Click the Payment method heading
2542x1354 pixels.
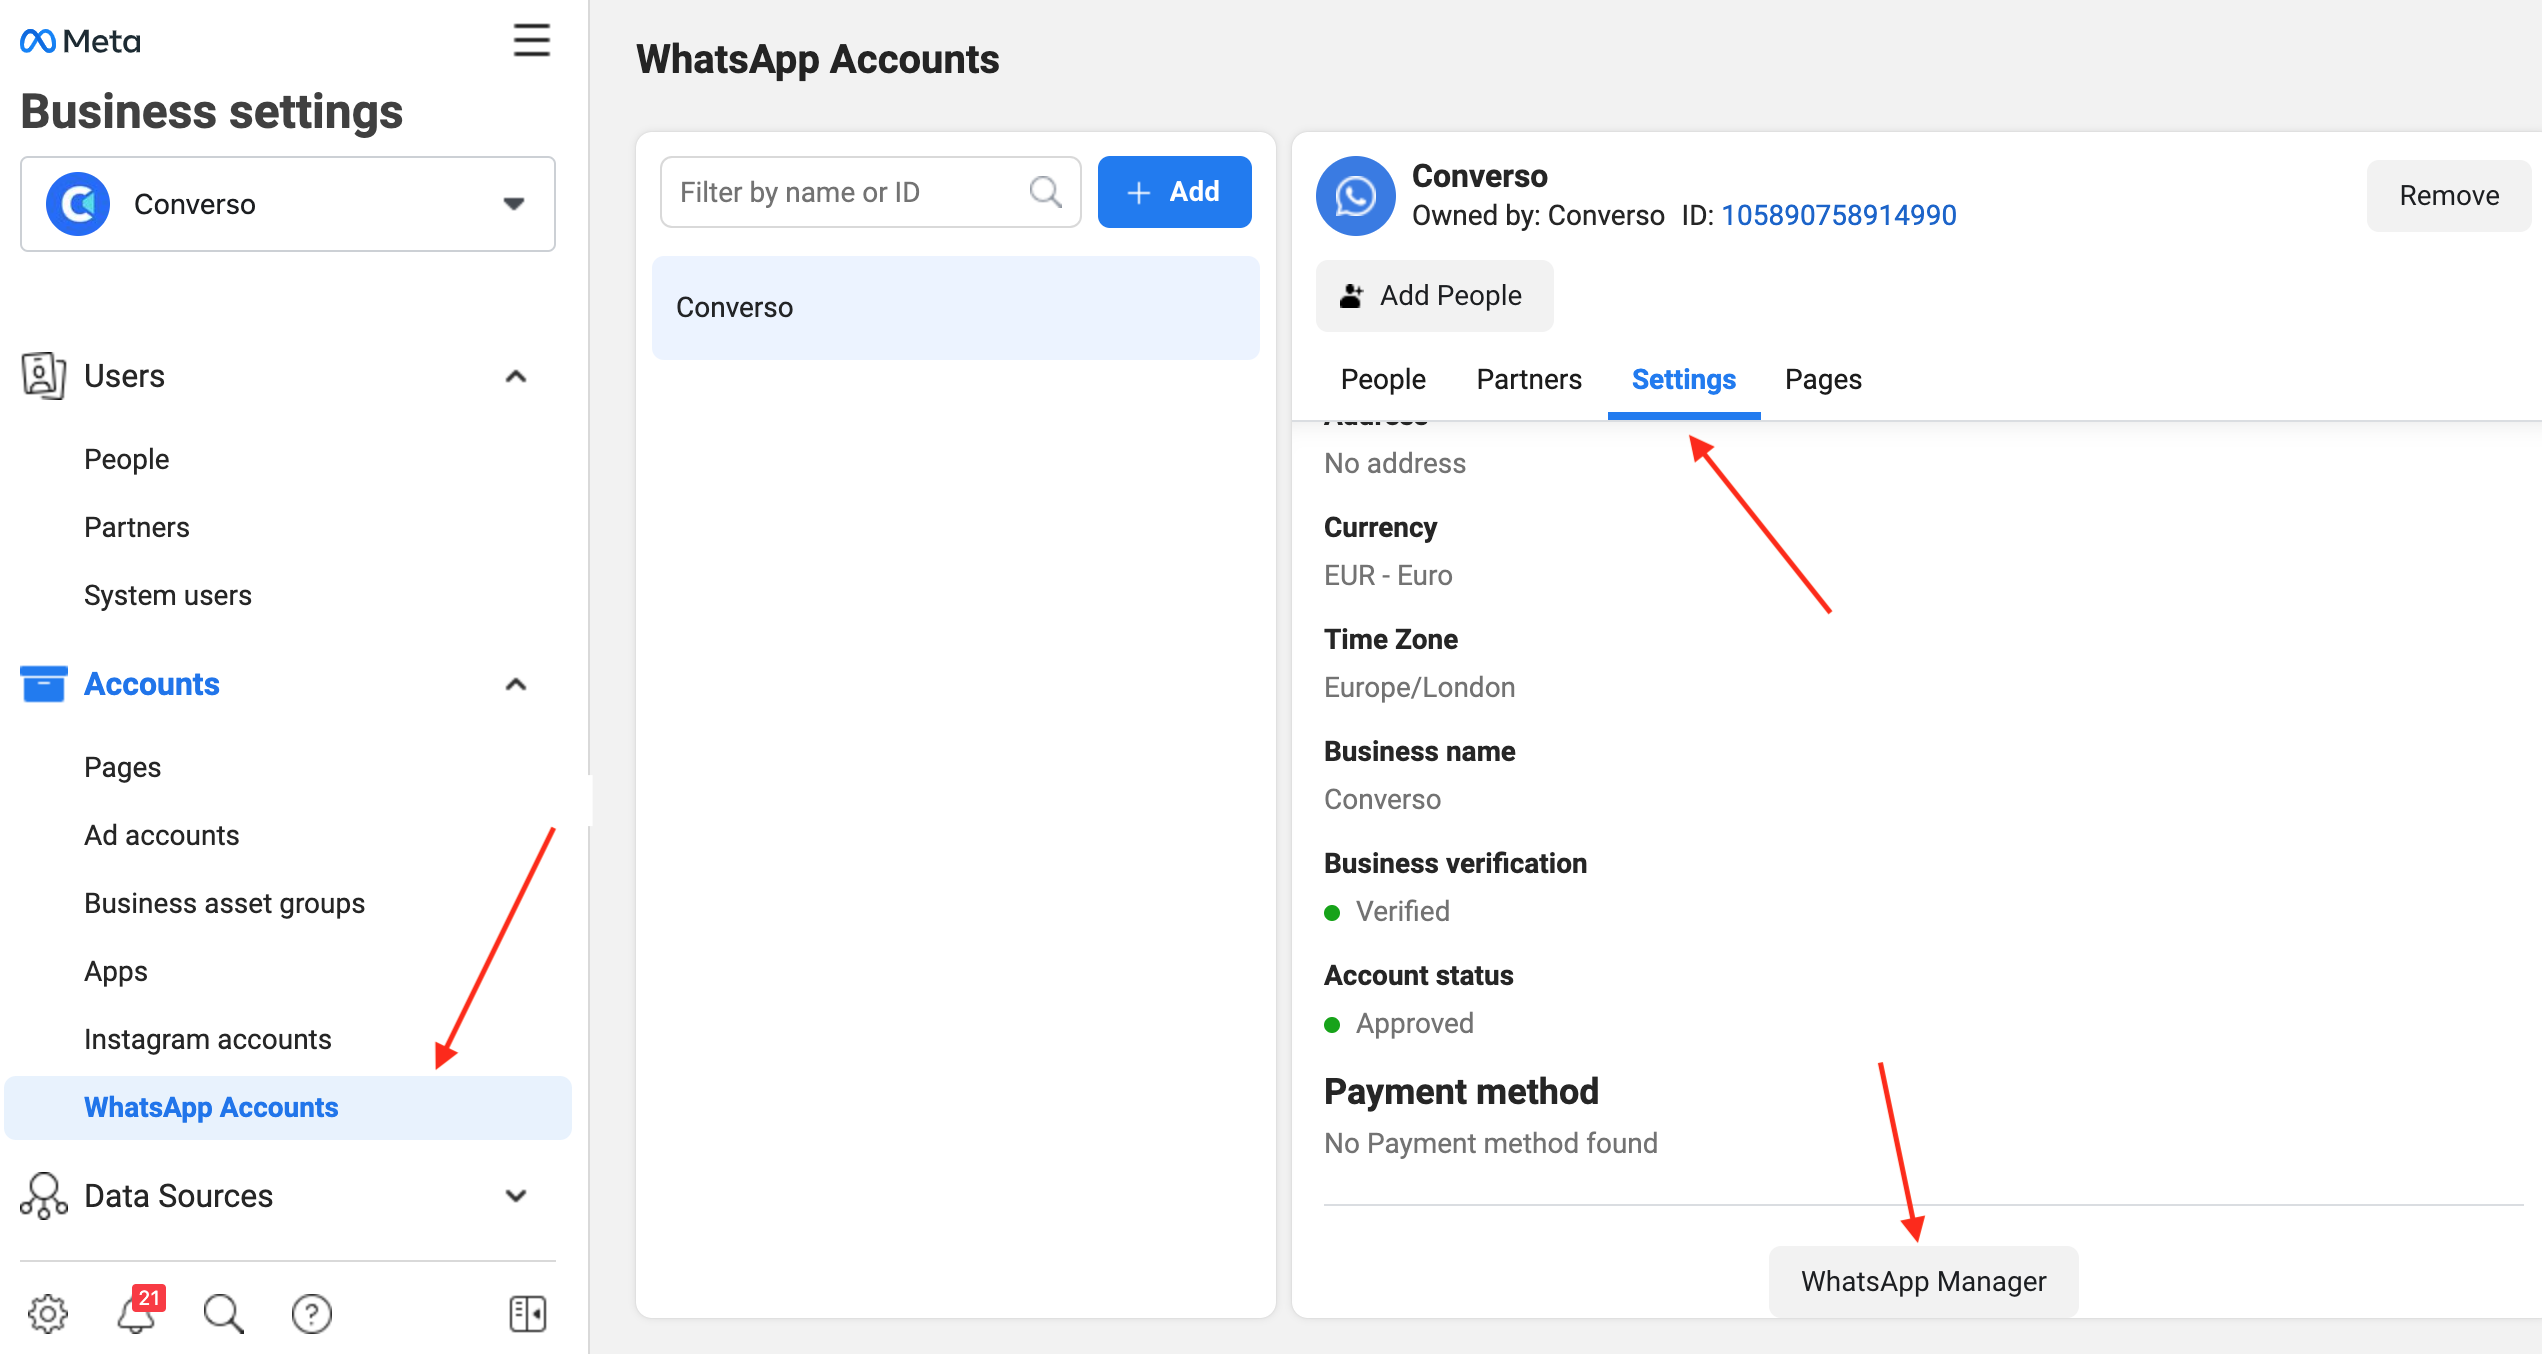pyautogui.click(x=1461, y=1091)
